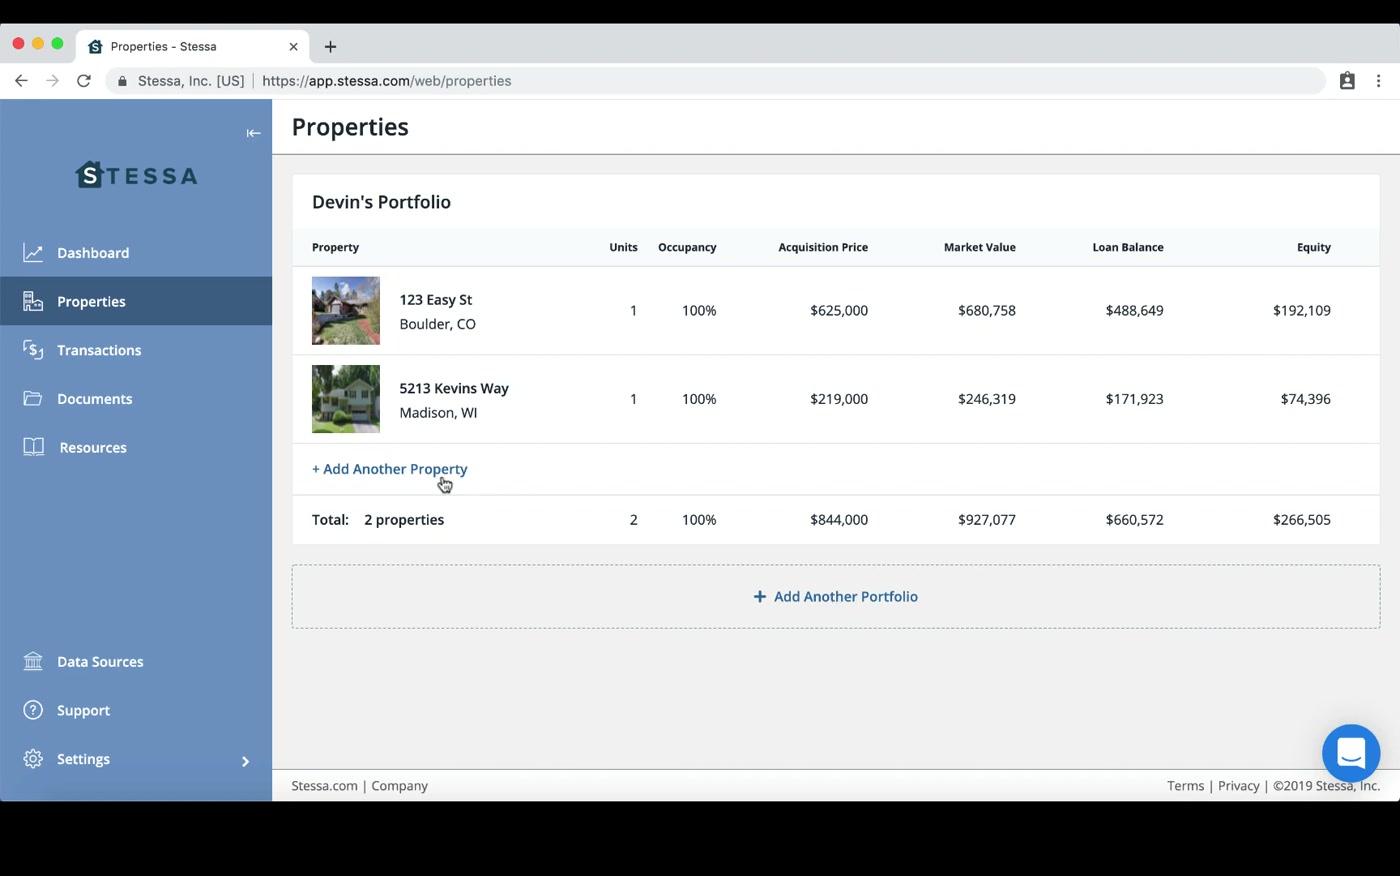Image resolution: width=1400 pixels, height=876 pixels.
Task: Open the Terms footer link
Action: tap(1185, 786)
